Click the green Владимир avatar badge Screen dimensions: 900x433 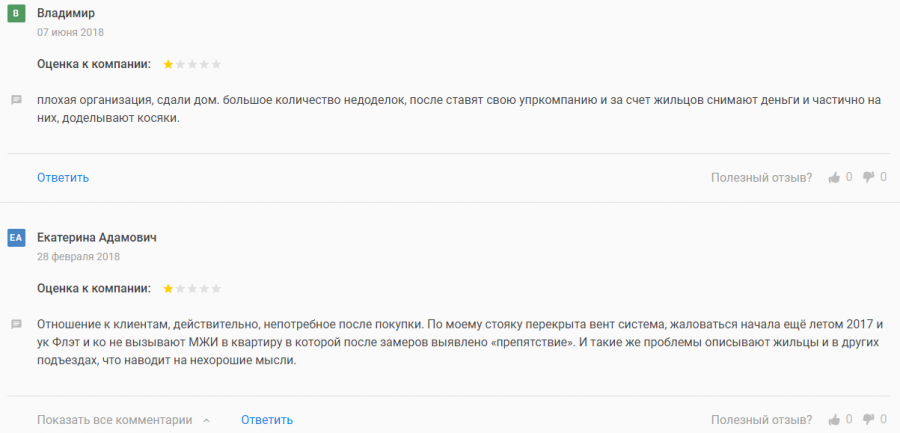pyautogui.click(x=16, y=14)
